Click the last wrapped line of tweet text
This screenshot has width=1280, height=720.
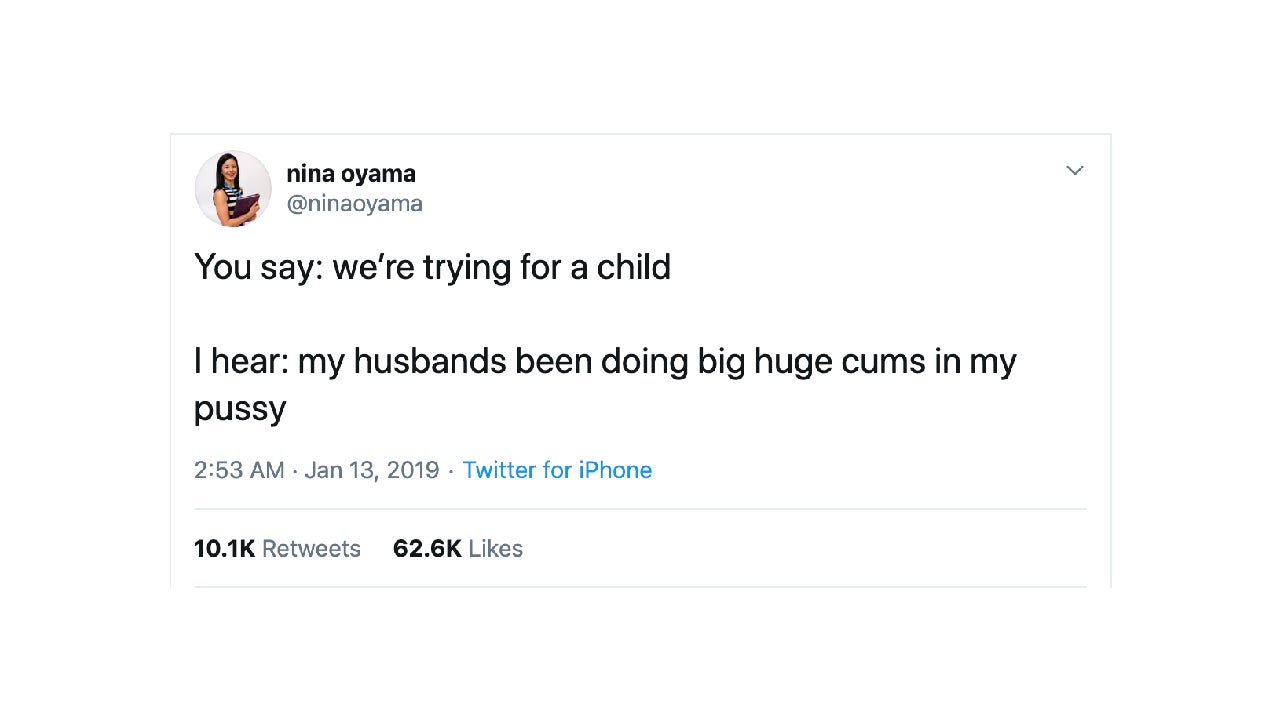(x=240, y=408)
